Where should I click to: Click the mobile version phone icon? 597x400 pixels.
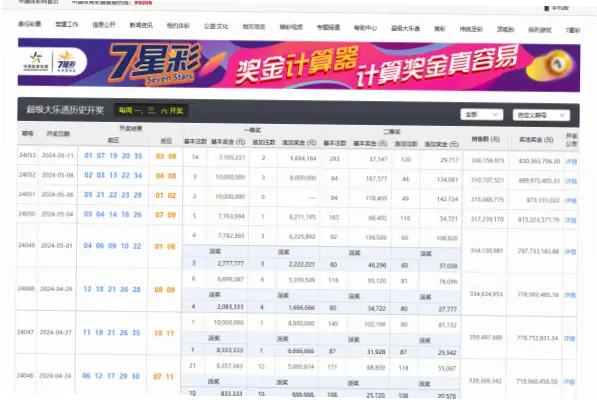pos(547,8)
